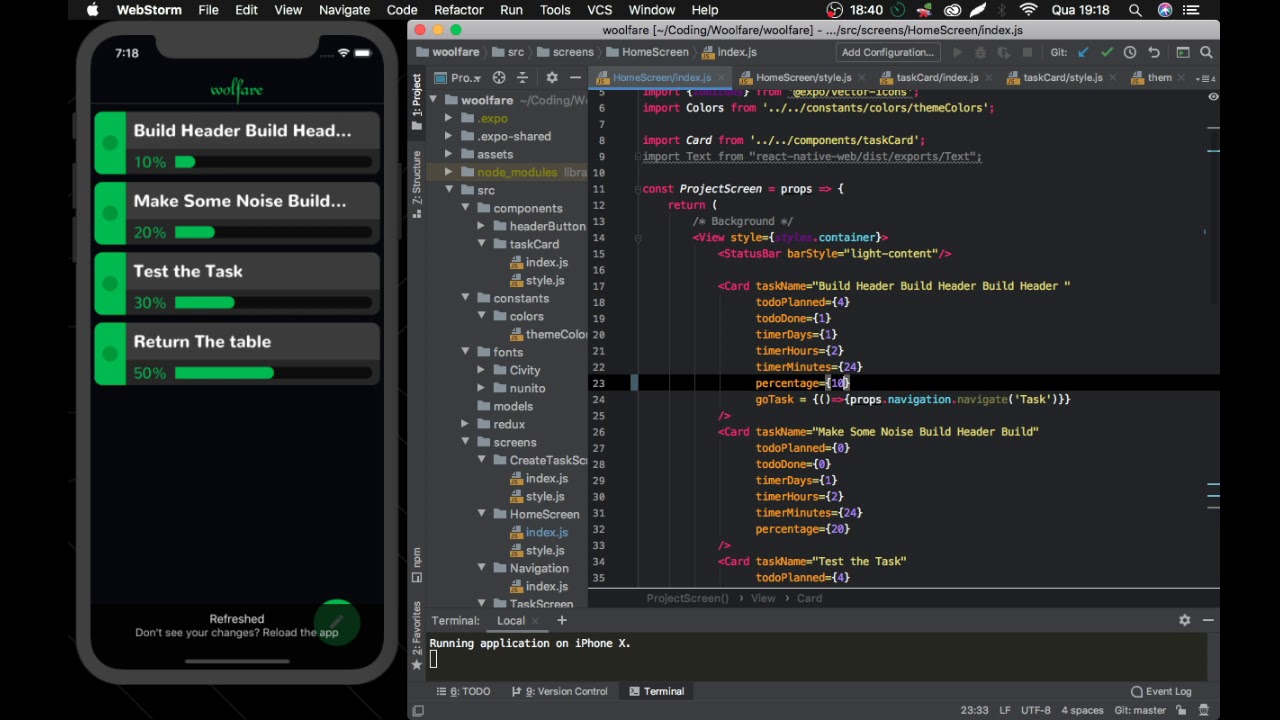Screen dimensions: 1280x720
Task: Open the Event Log
Action: [x=1161, y=691]
